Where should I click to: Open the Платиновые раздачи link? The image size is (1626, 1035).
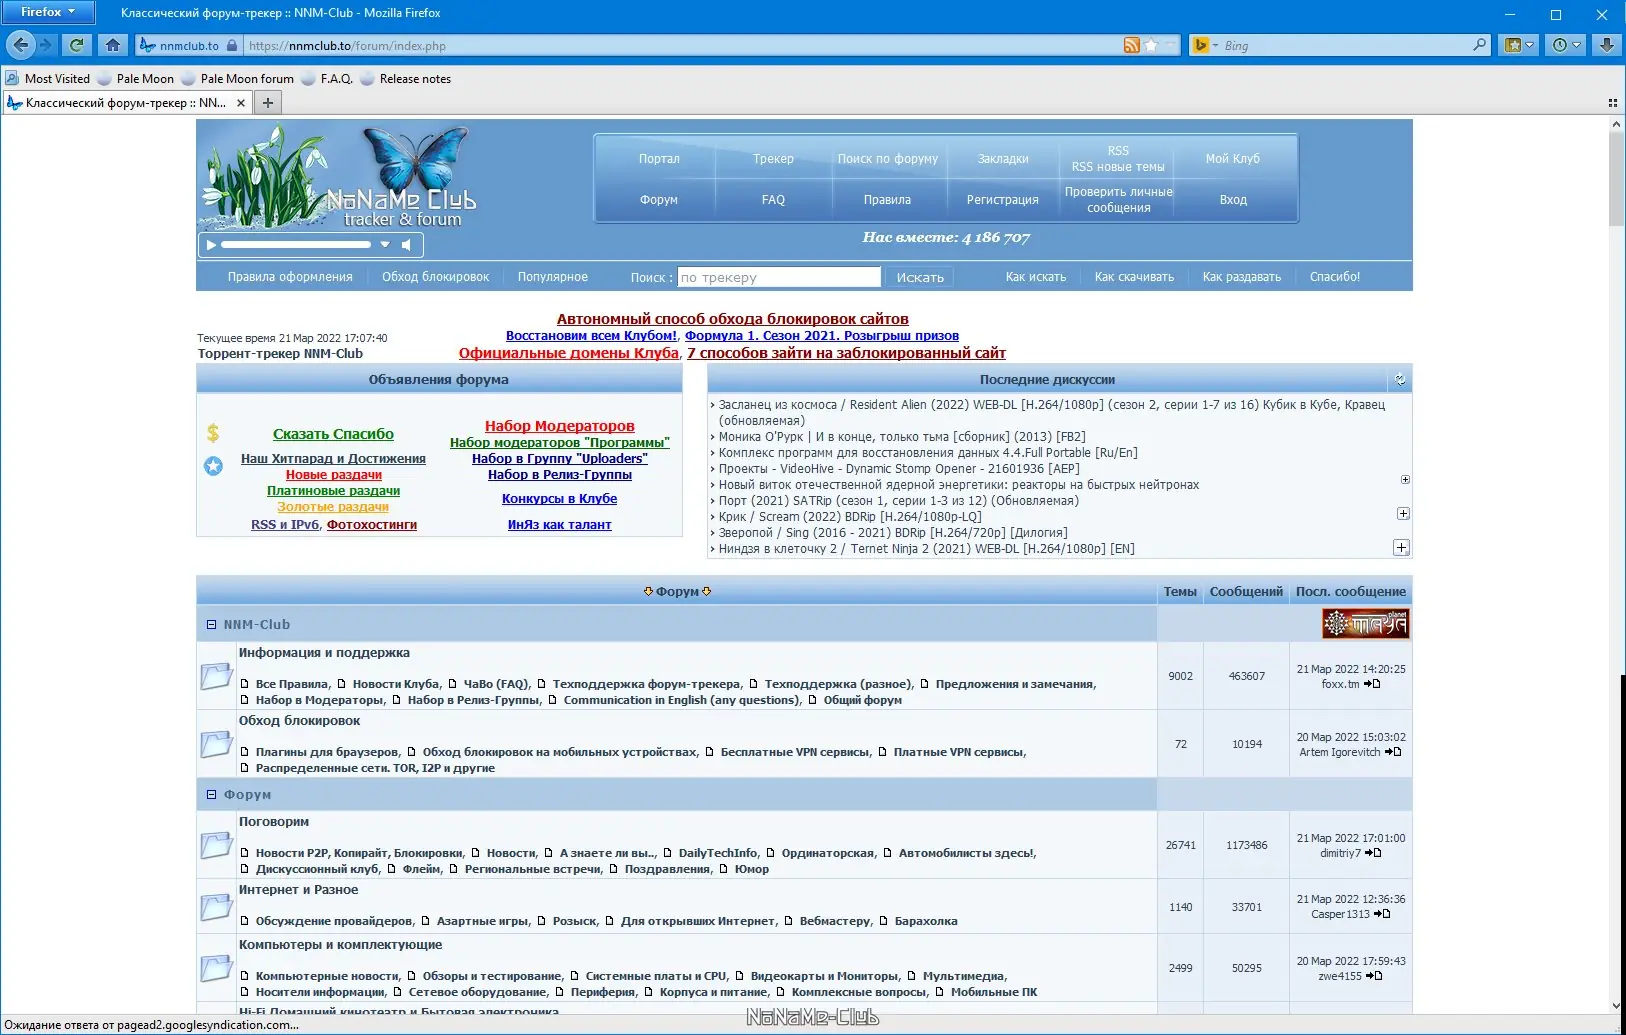point(333,491)
